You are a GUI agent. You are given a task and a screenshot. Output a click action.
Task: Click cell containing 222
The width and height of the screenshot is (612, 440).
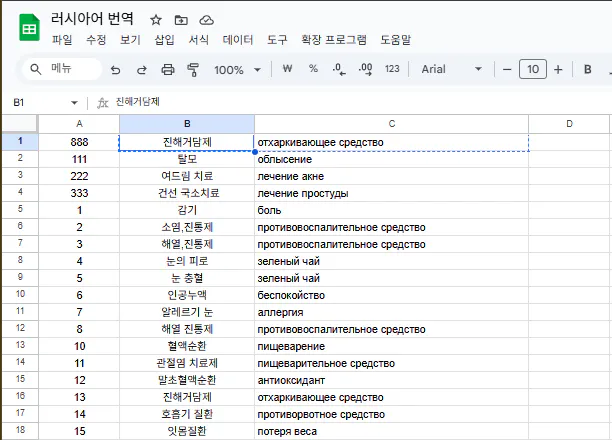click(x=79, y=176)
